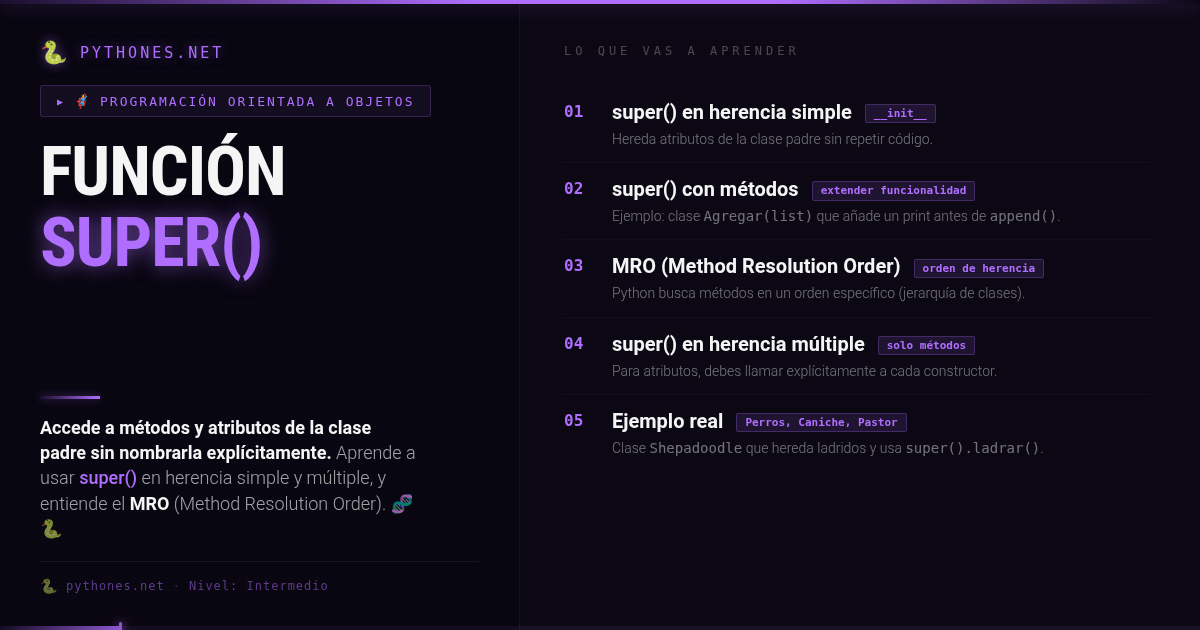Select the 01 number marker

click(x=573, y=112)
